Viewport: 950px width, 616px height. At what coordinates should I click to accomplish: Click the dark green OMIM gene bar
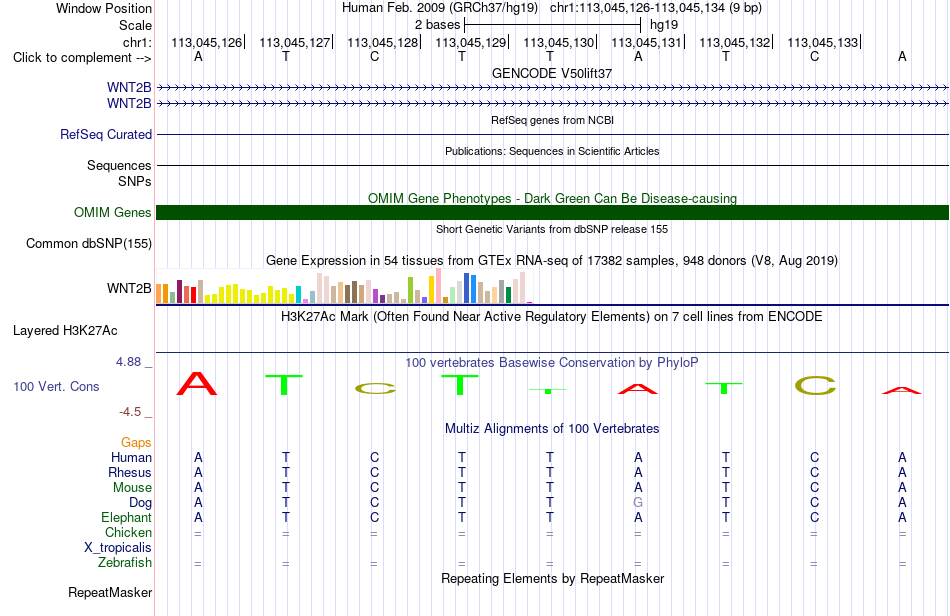(552, 213)
